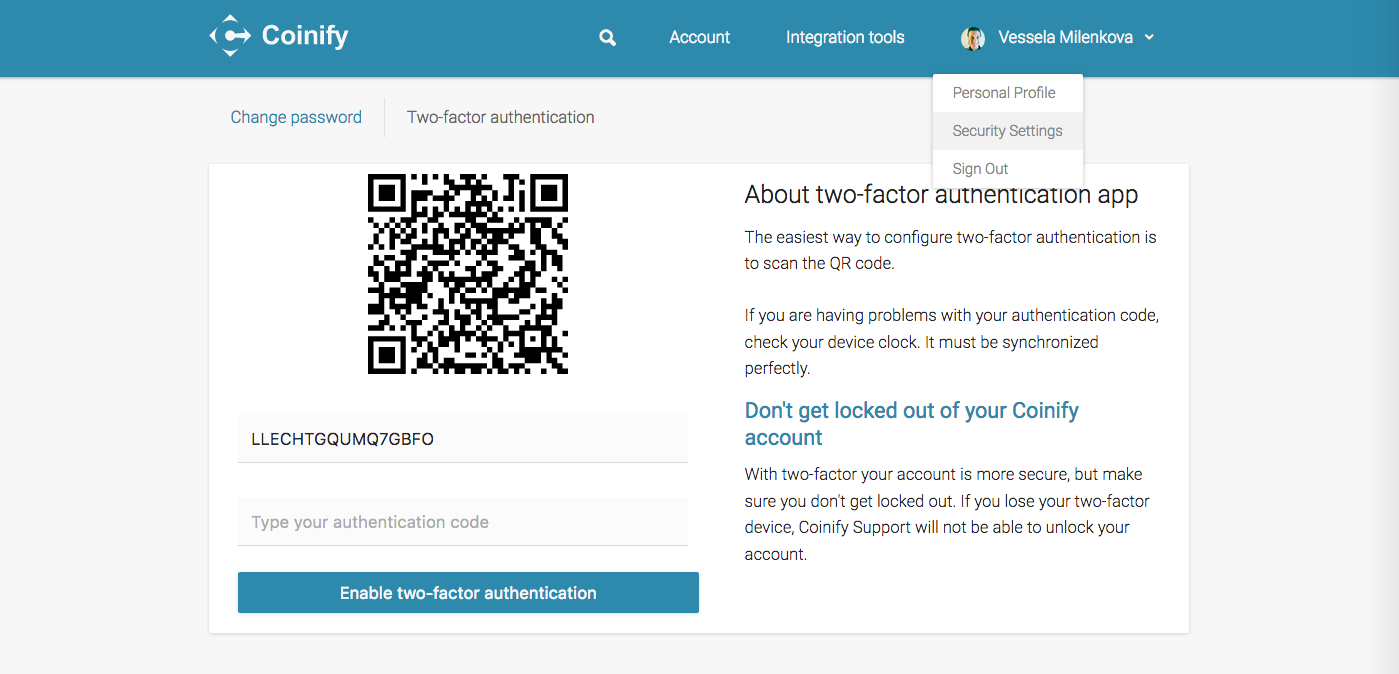The width and height of the screenshot is (1399, 674).
Task: Choose Security Settings in the dropdown
Action: click(x=1008, y=131)
